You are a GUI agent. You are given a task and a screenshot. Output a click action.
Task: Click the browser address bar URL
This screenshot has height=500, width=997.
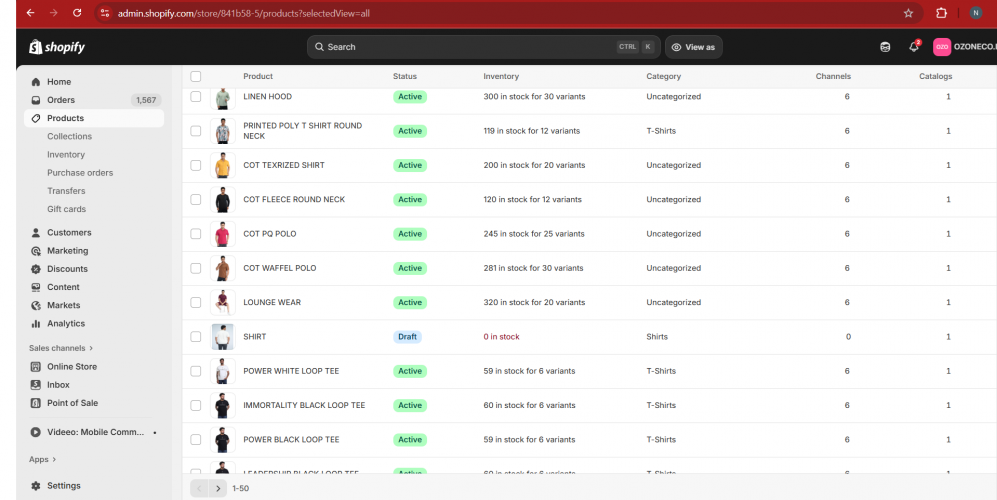click(244, 13)
